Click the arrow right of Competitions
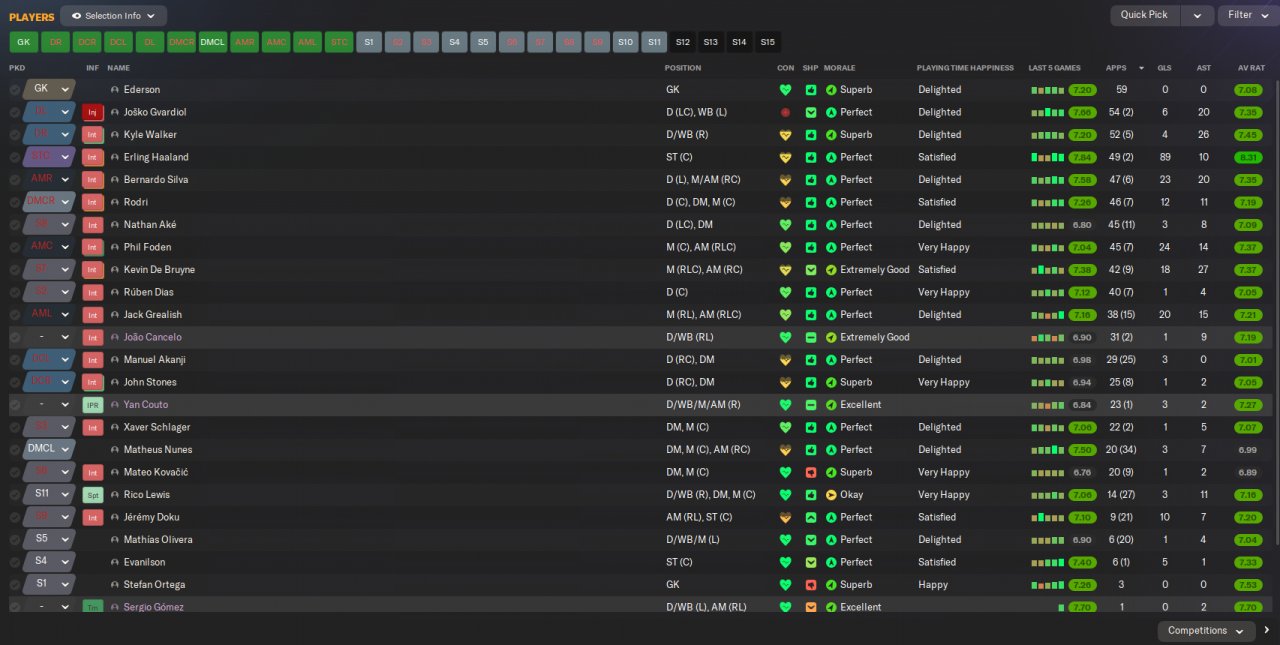The width and height of the screenshot is (1280, 645). pyautogui.click(x=1267, y=630)
